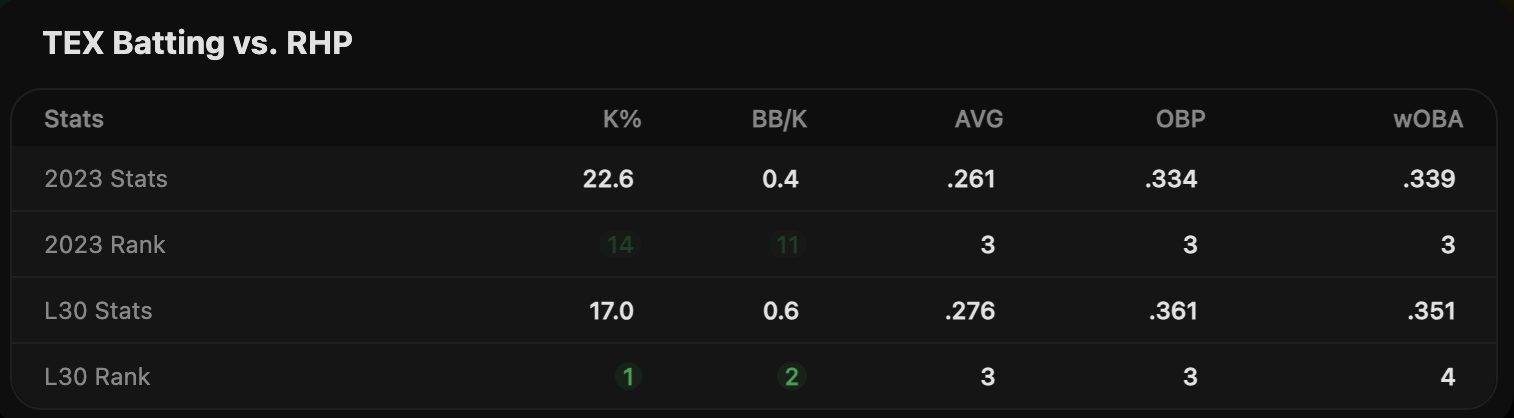Select the 2023 Rank BB/K badge showing 11
The image size is (1514, 418).
pyautogui.click(x=787, y=245)
